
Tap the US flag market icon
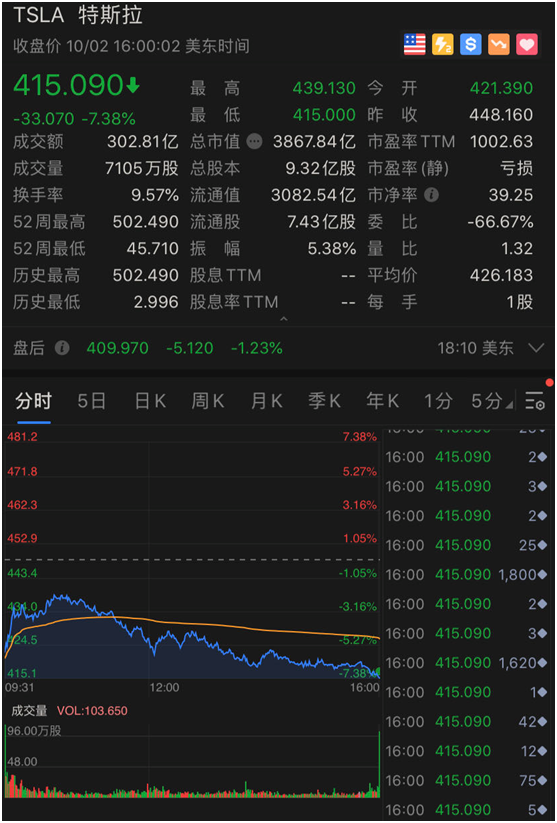coord(415,45)
